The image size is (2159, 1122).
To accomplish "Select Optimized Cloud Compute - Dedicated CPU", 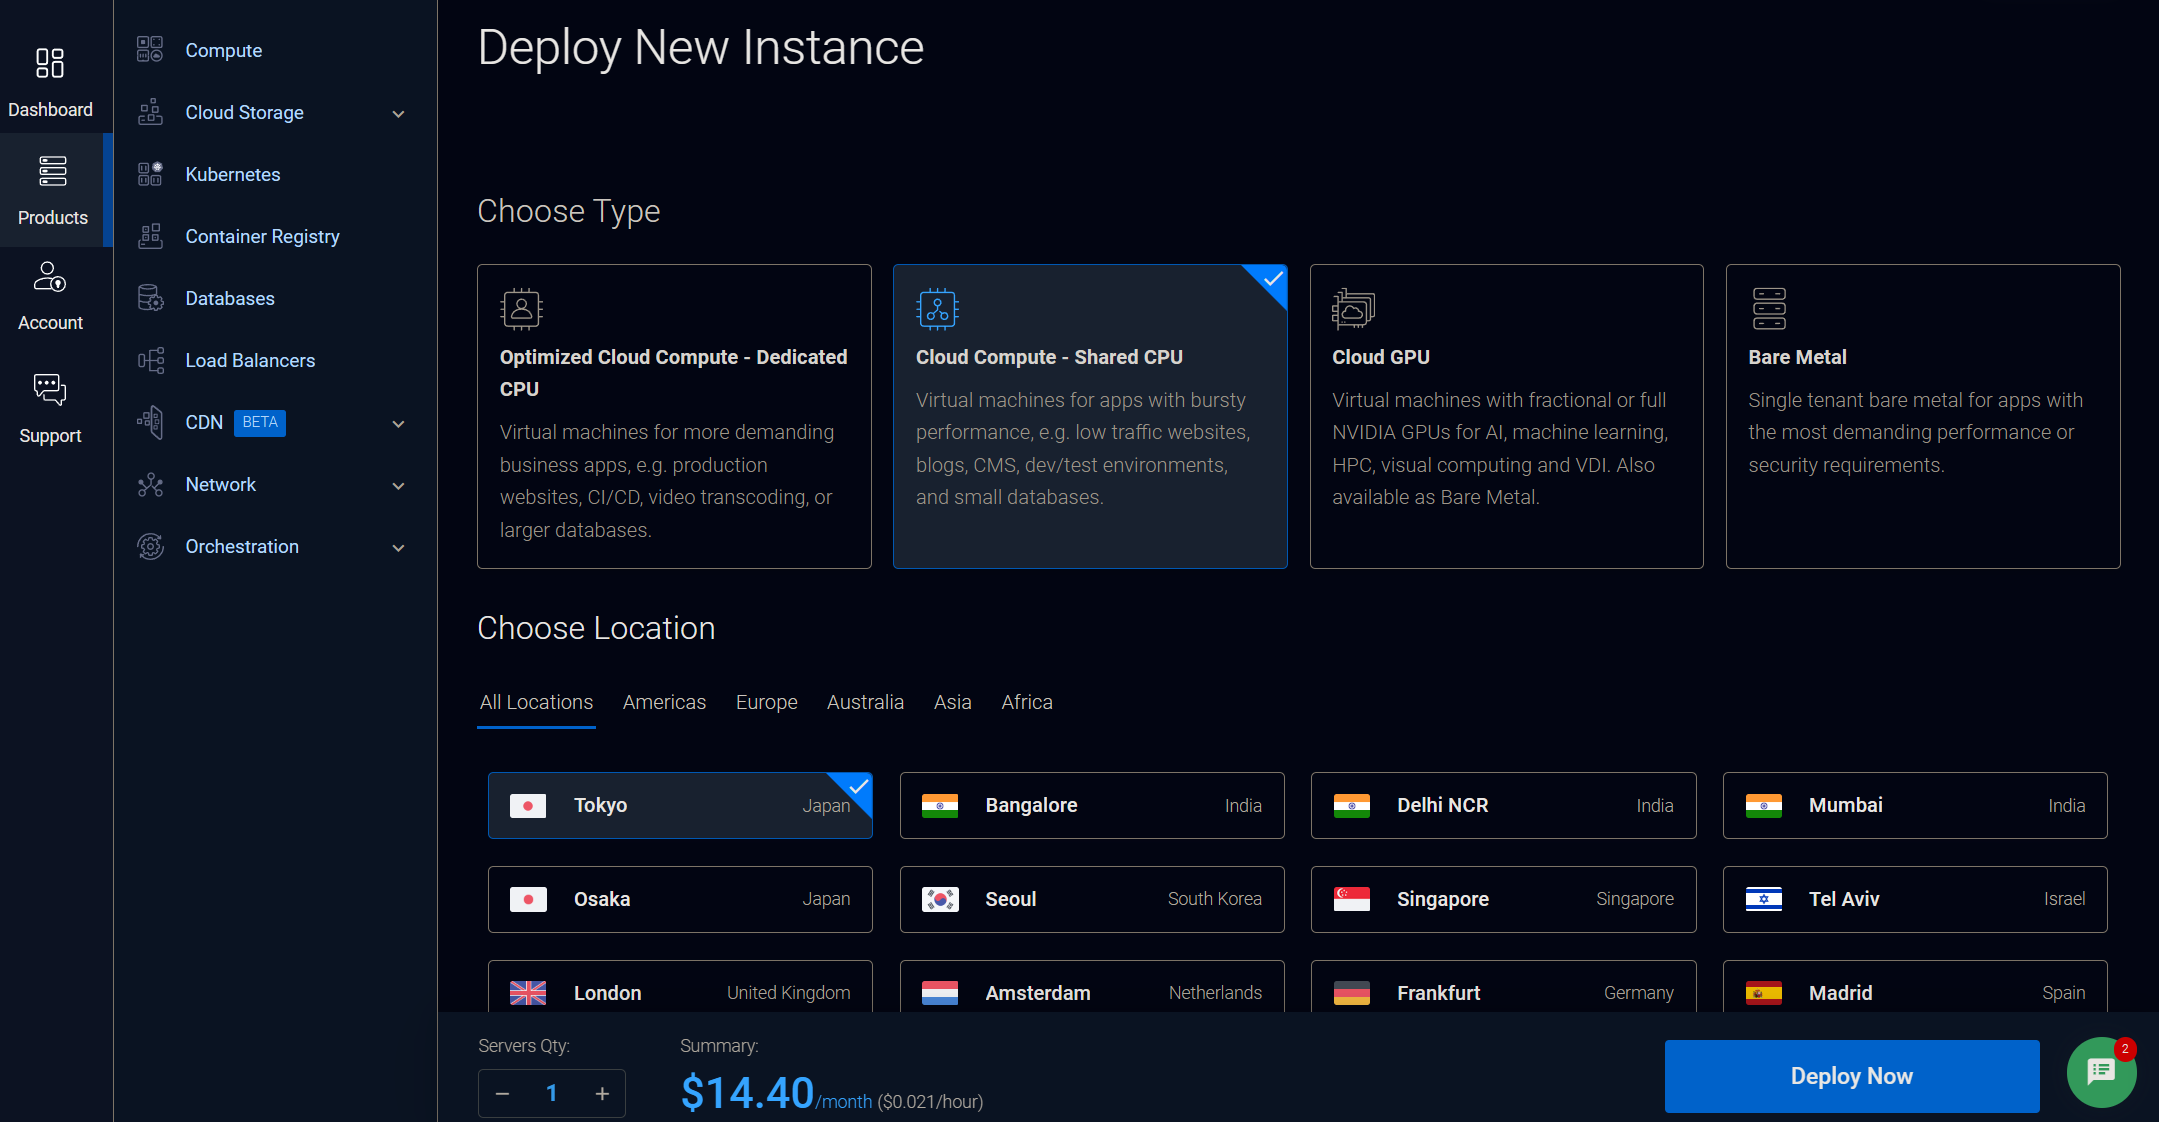I will coord(674,415).
